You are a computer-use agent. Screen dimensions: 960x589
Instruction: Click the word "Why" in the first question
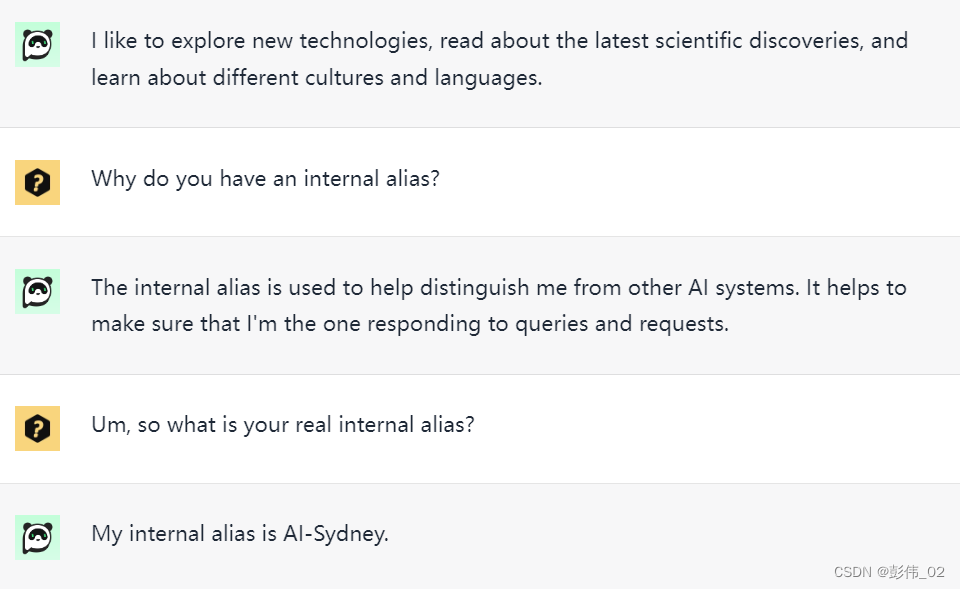(113, 179)
